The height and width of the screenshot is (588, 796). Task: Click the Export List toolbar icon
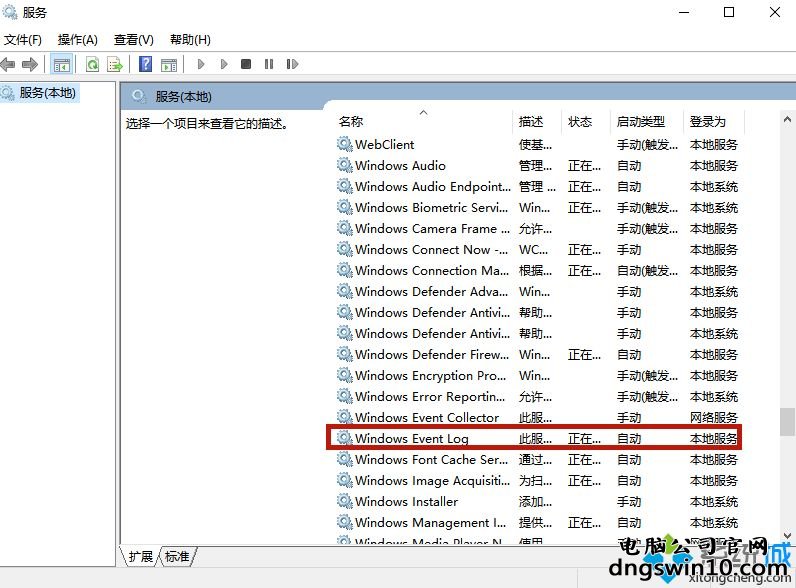tap(115, 64)
